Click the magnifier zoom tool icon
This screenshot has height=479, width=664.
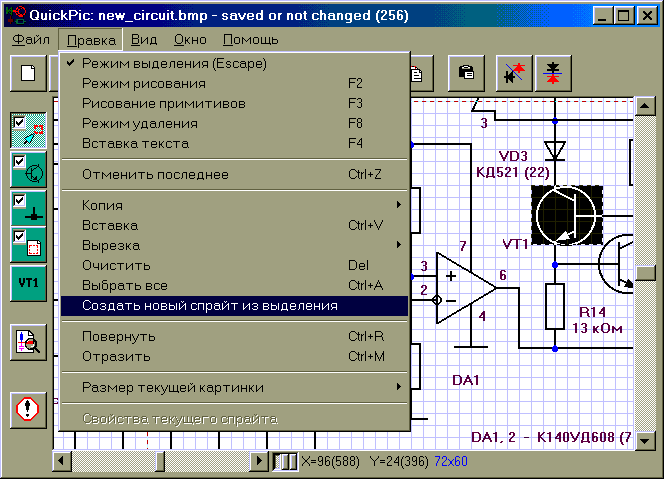coord(28,342)
